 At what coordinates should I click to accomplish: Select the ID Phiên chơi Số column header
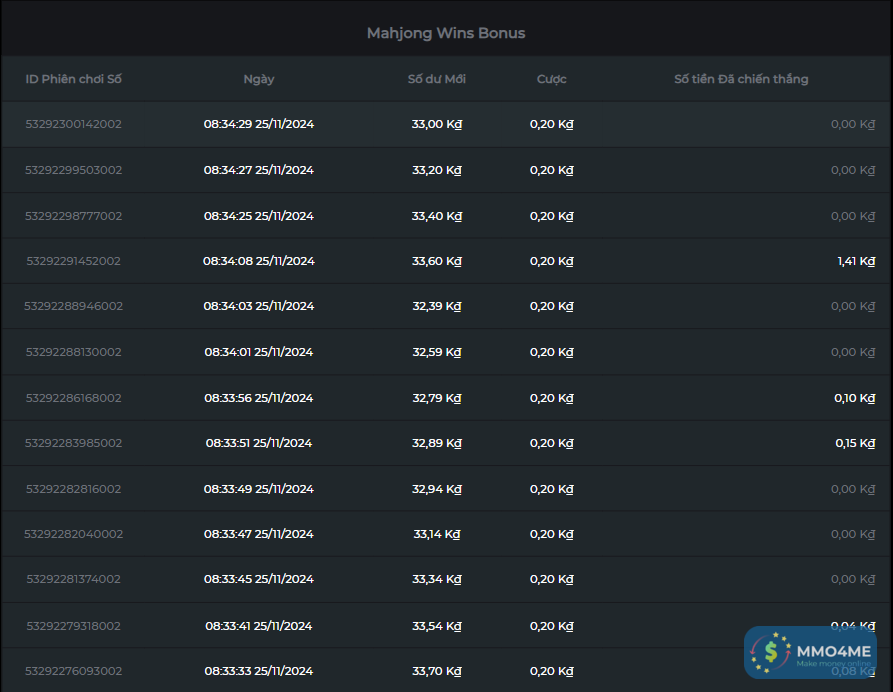point(74,79)
